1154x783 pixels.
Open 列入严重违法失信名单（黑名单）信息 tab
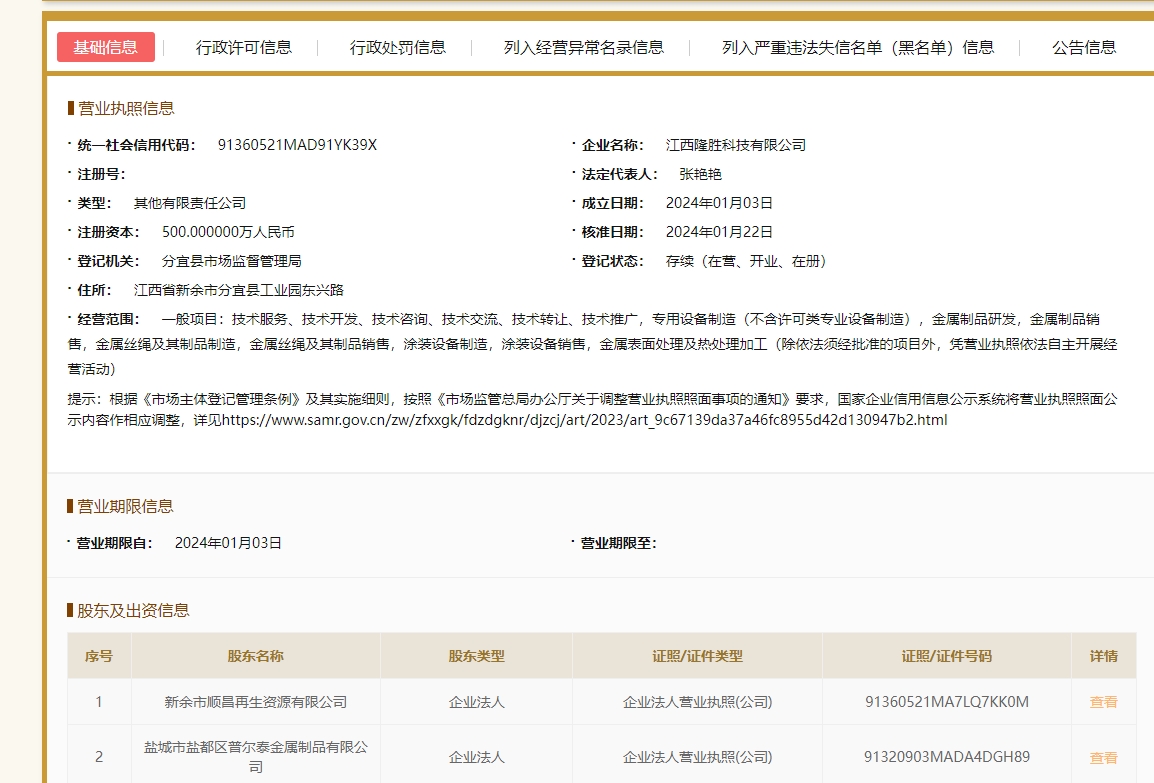tap(858, 48)
